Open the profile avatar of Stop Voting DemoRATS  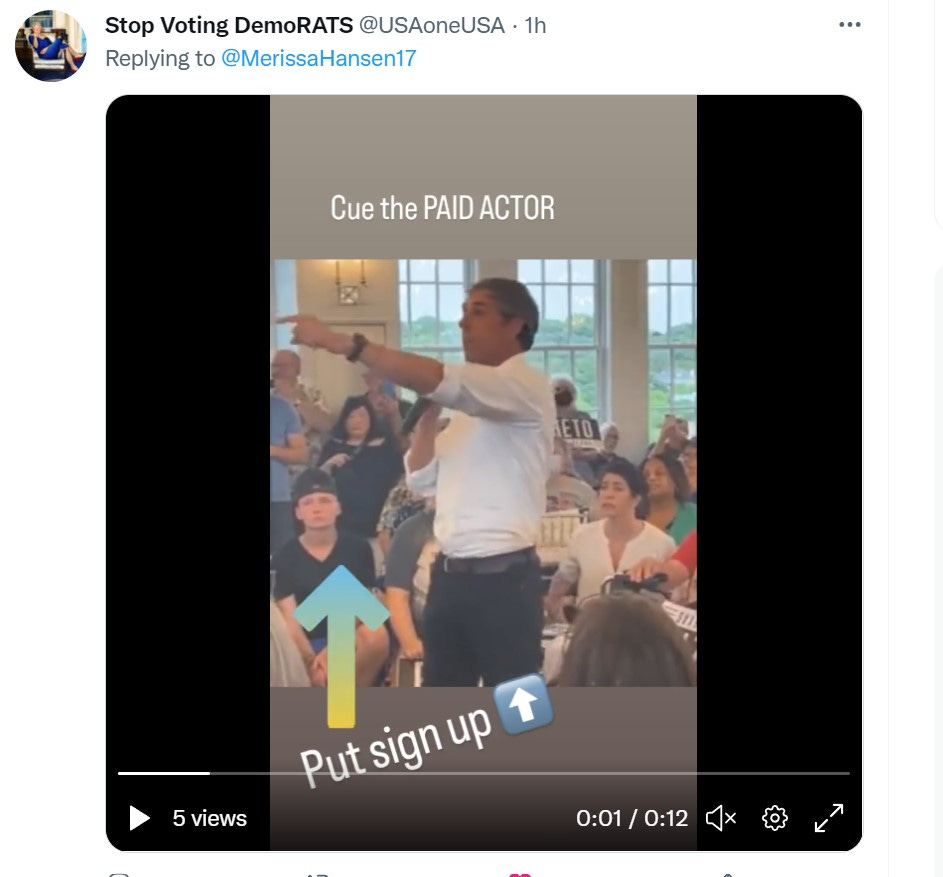point(51,46)
